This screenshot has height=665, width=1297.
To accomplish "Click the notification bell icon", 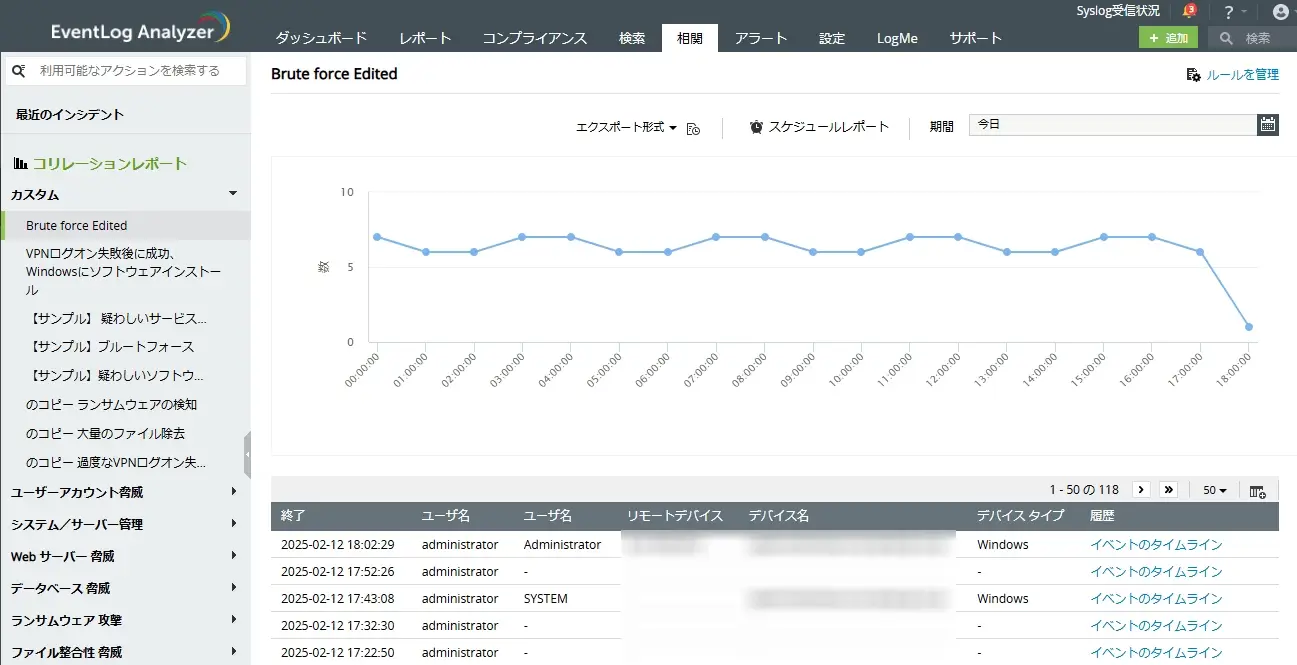I will [x=1188, y=11].
